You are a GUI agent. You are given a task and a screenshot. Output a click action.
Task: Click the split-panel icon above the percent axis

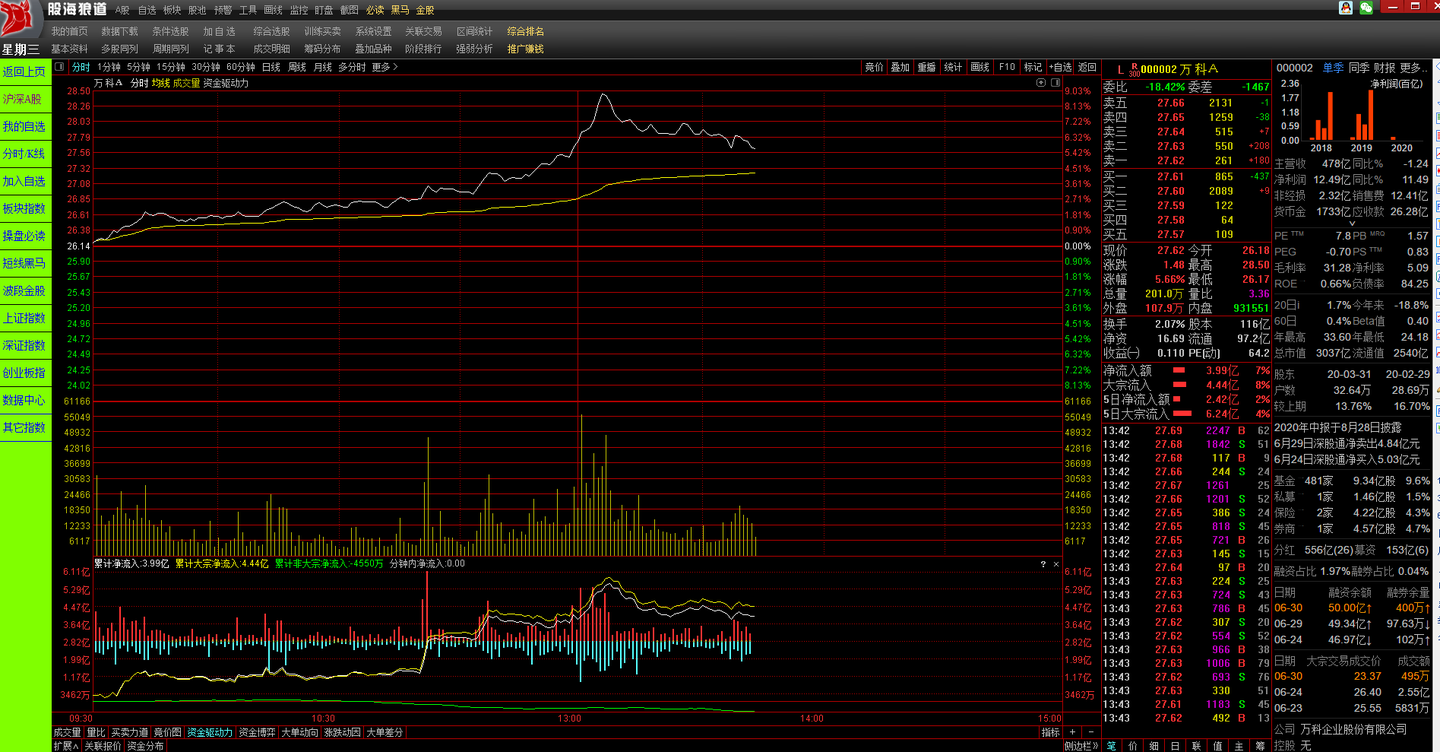1057,84
